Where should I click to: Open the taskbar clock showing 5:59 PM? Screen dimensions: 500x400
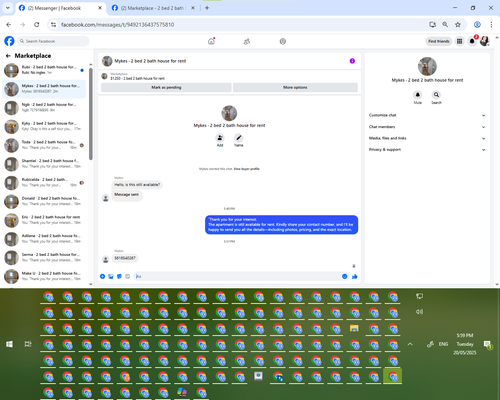tap(465, 344)
